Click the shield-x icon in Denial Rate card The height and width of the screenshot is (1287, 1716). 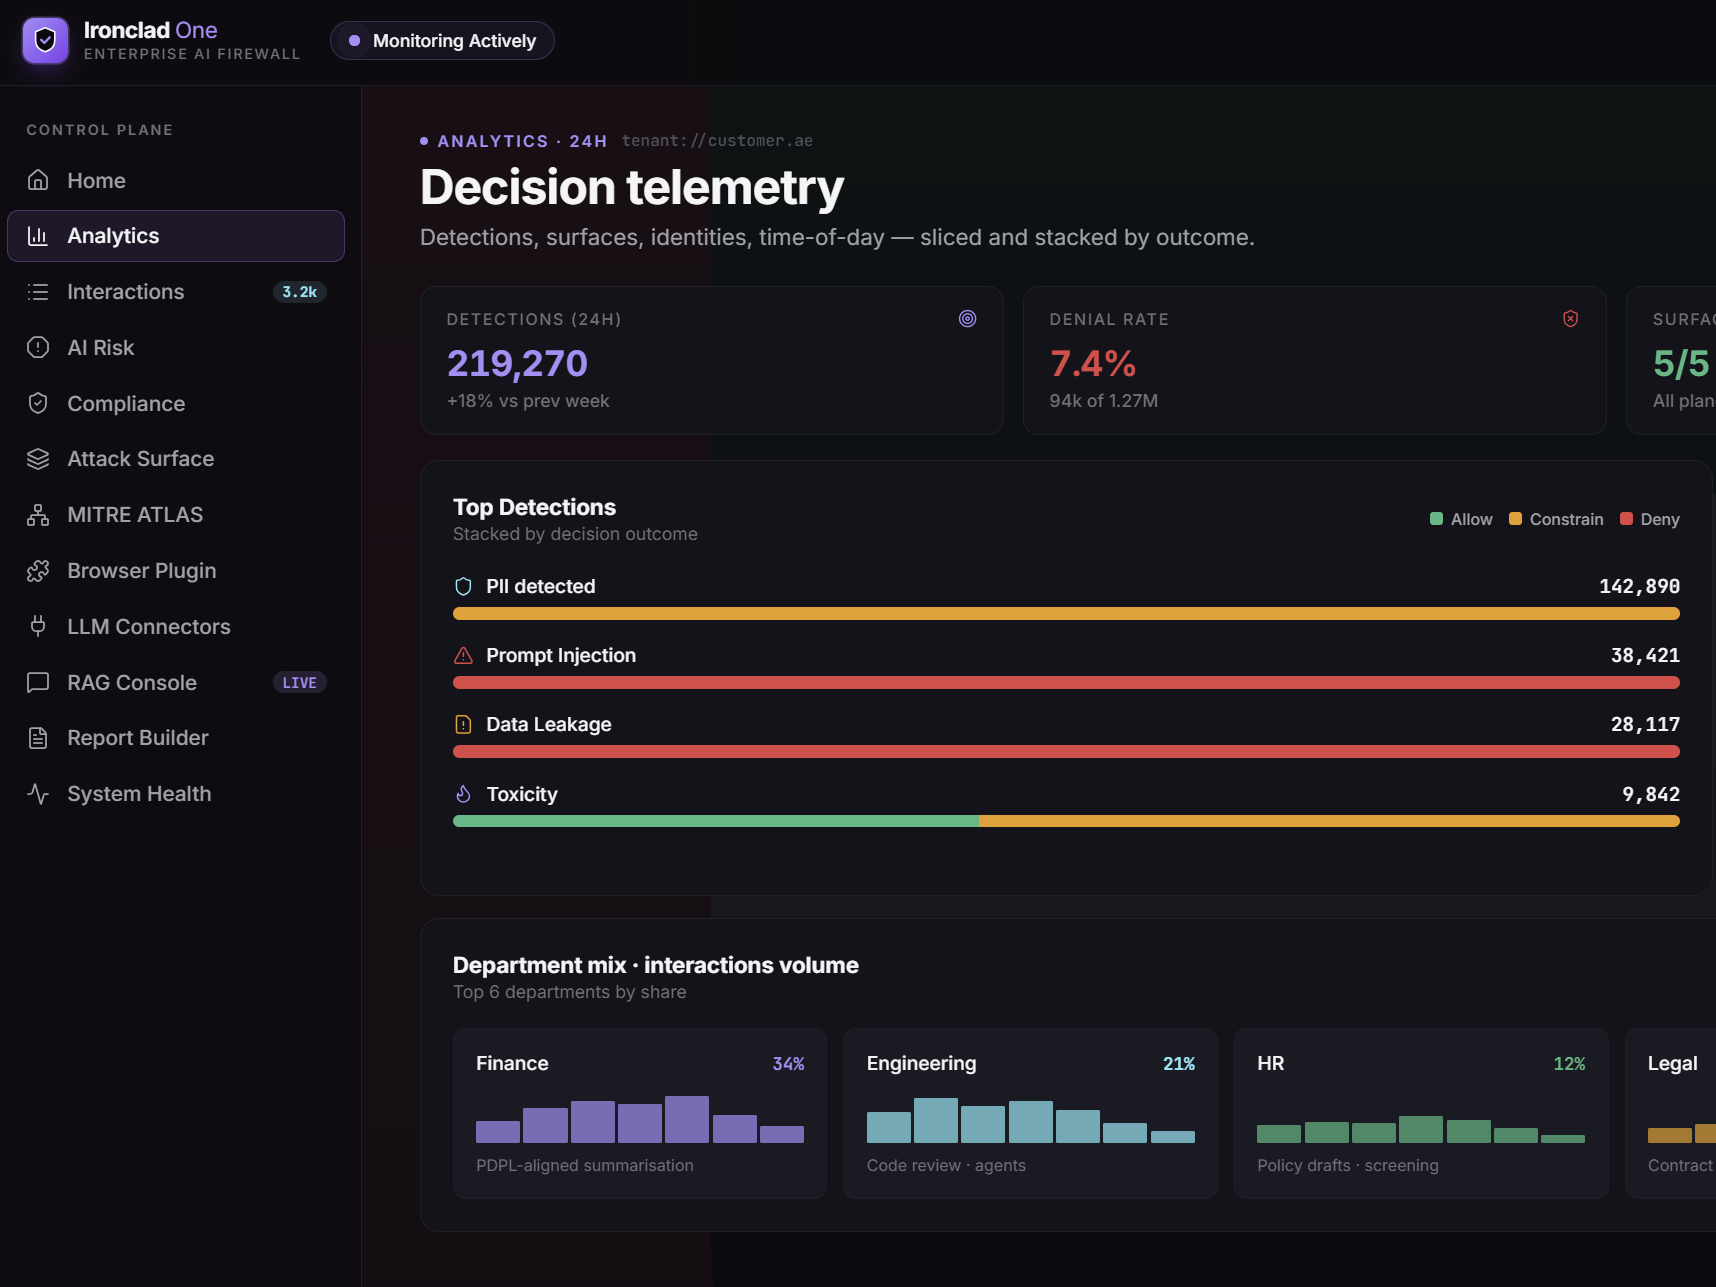(x=1570, y=319)
